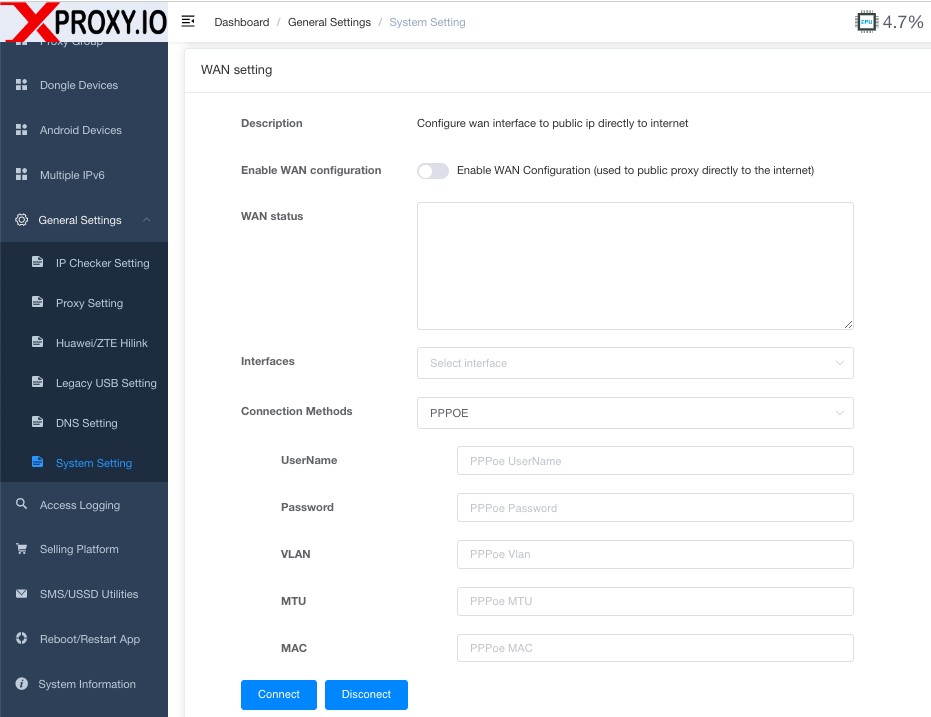
Task: Click the Disconect button
Action: pyautogui.click(x=366, y=694)
